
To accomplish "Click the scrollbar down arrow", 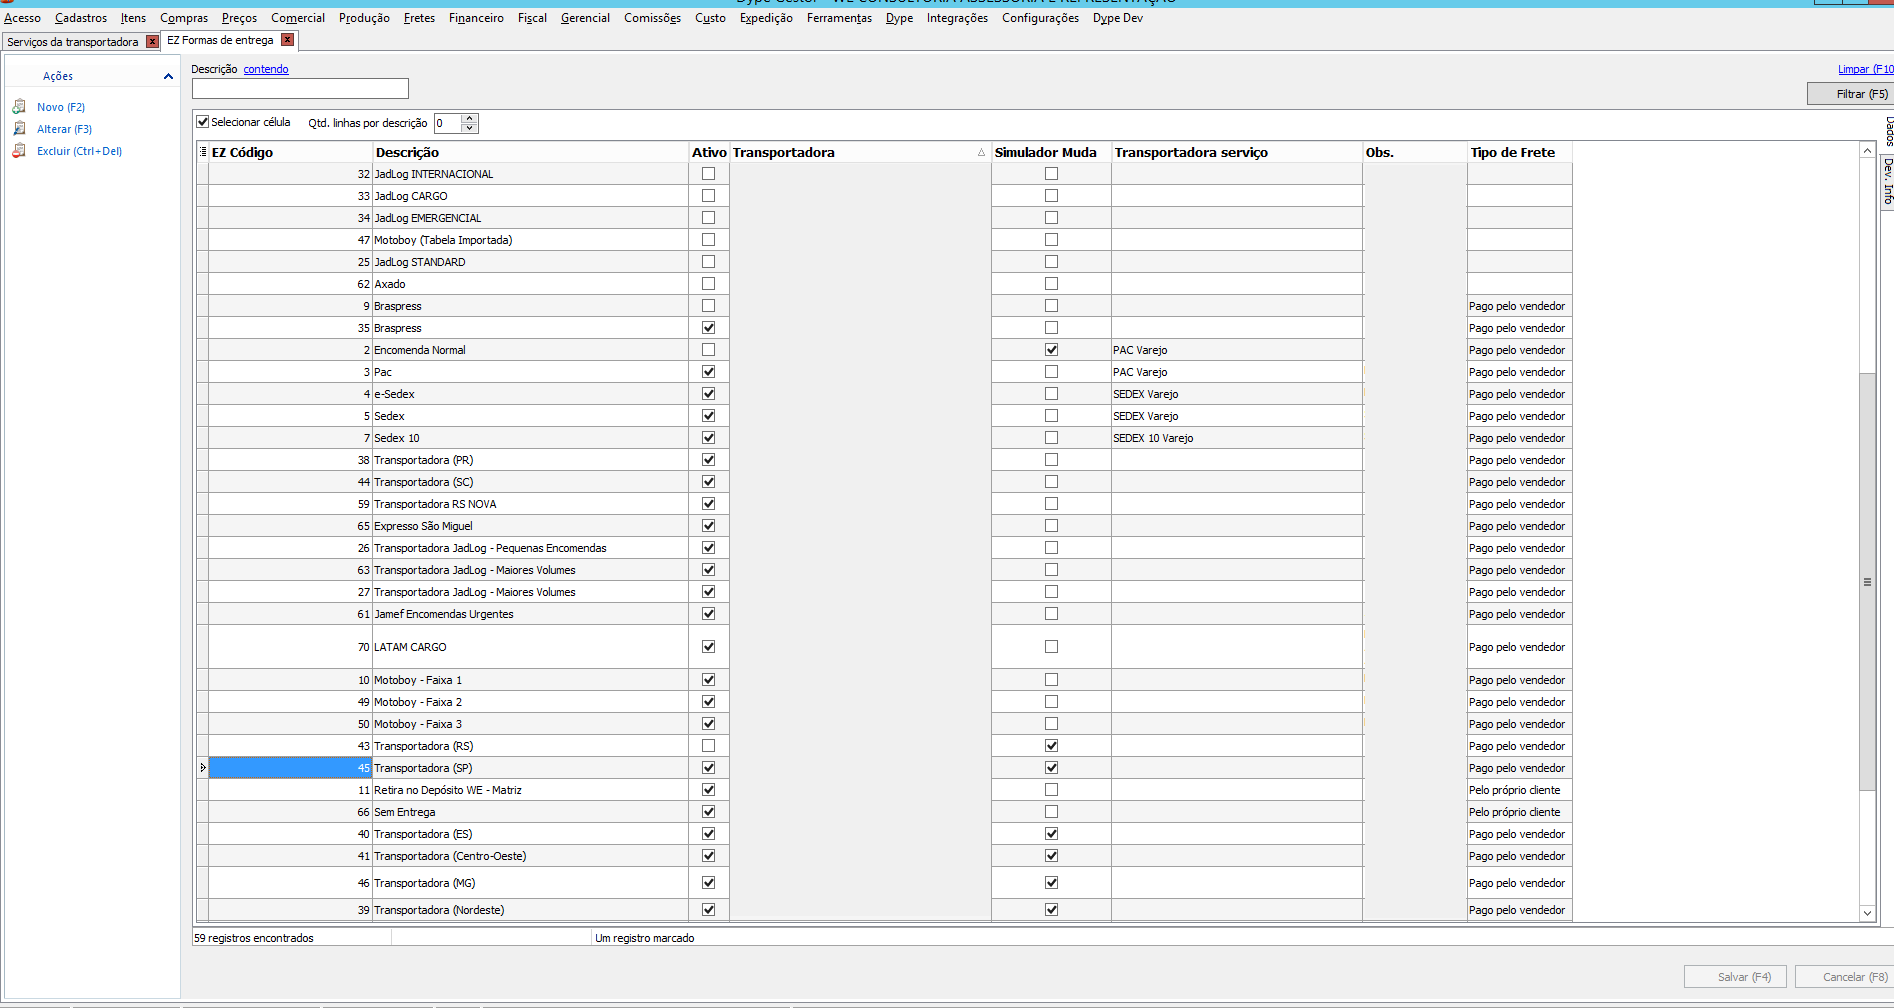I will [1867, 913].
